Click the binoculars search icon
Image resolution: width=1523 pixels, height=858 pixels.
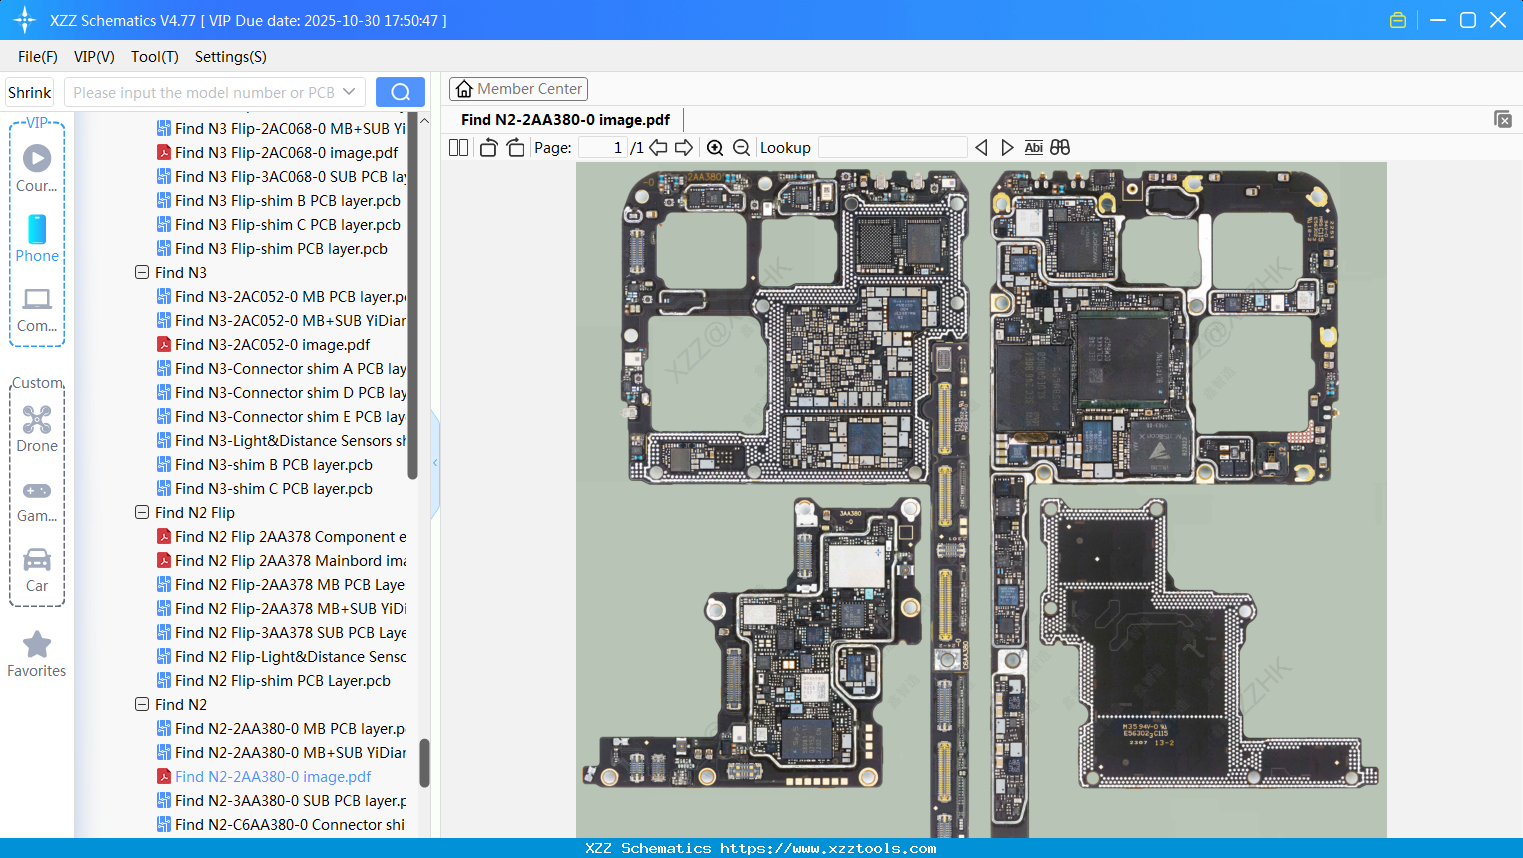click(1060, 148)
